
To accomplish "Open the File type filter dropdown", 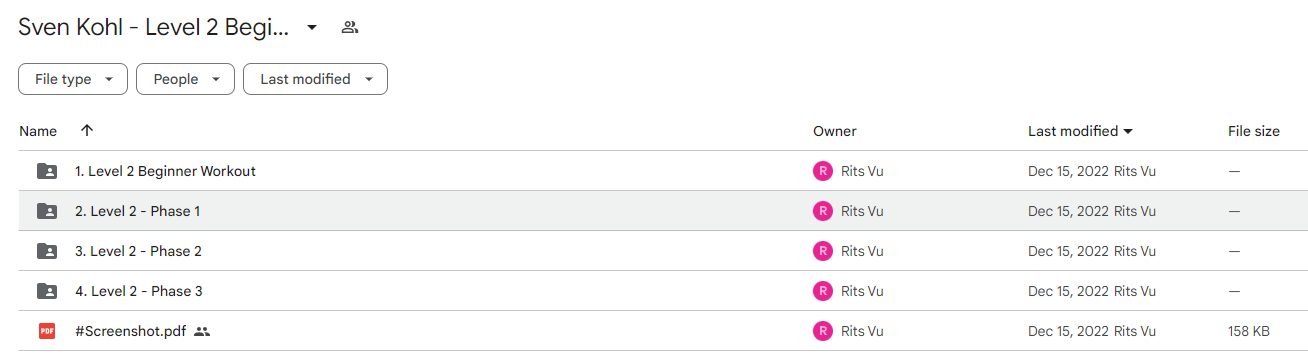I will click(x=73, y=79).
